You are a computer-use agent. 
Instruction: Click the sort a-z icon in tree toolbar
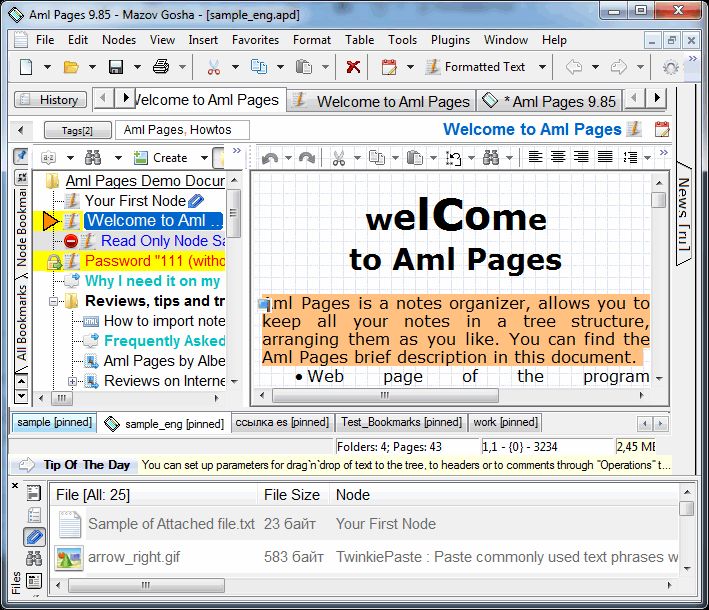click(48, 158)
